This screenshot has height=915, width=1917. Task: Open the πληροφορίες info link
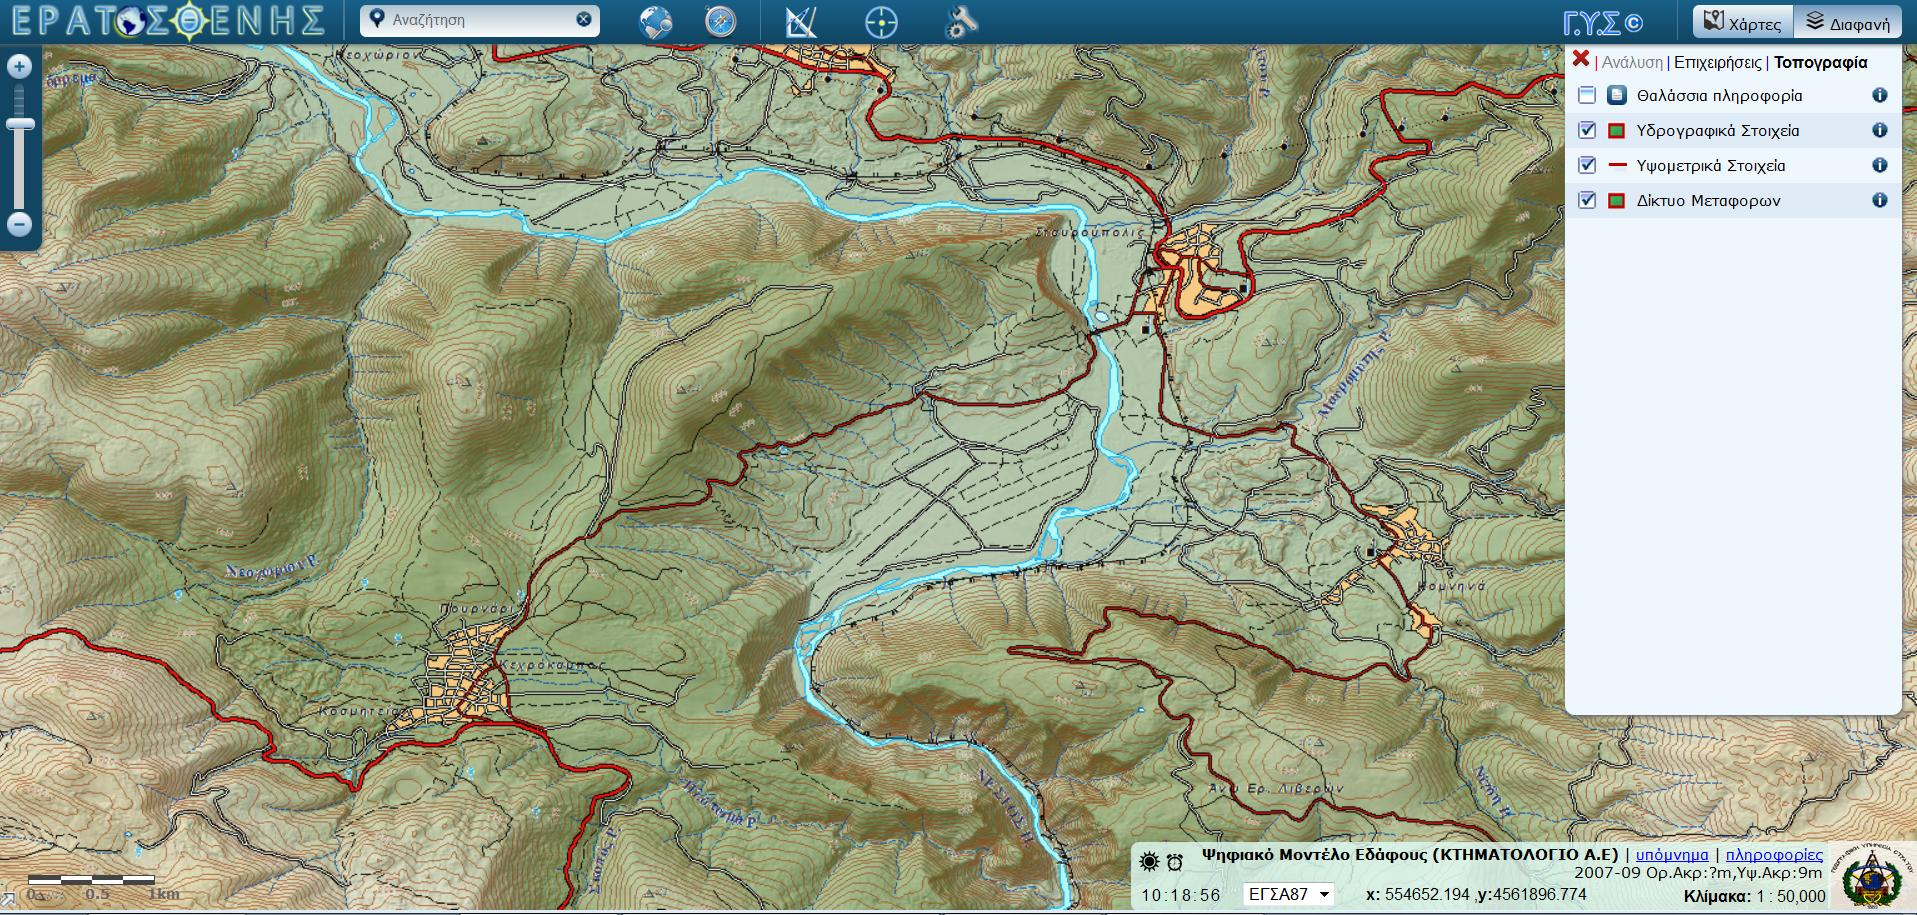point(1774,855)
